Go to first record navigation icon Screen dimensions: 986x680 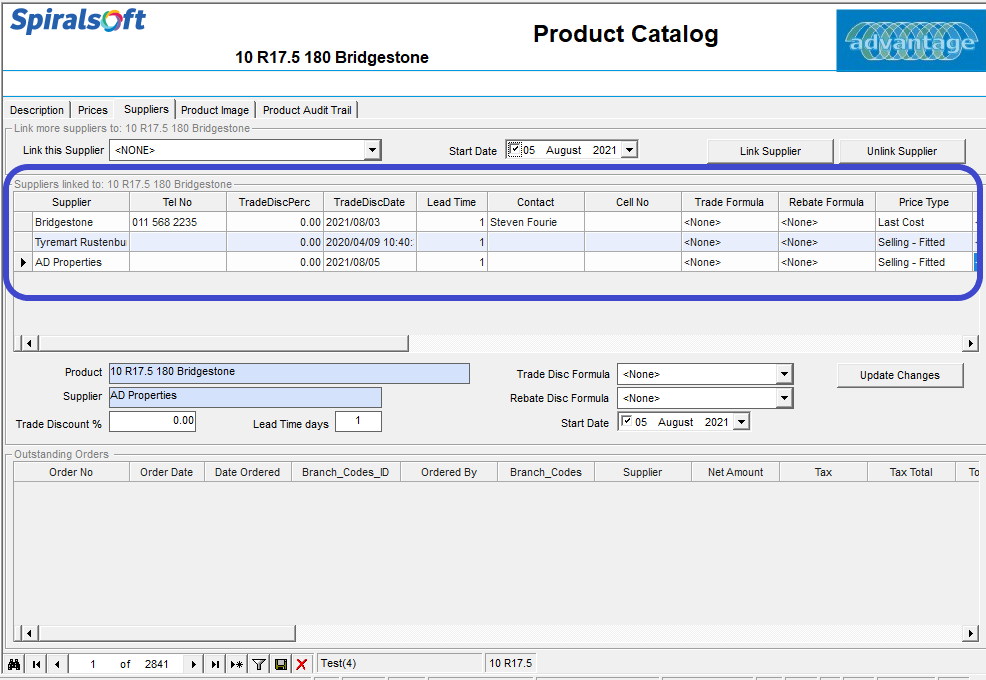pyautogui.click(x=36, y=664)
